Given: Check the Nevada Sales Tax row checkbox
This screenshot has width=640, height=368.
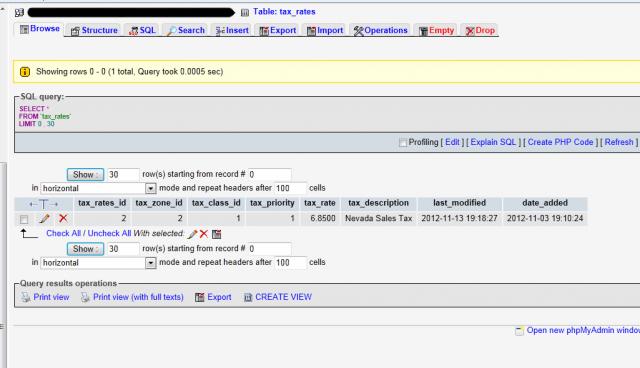Looking at the screenshot, I should tap(24, 219).
